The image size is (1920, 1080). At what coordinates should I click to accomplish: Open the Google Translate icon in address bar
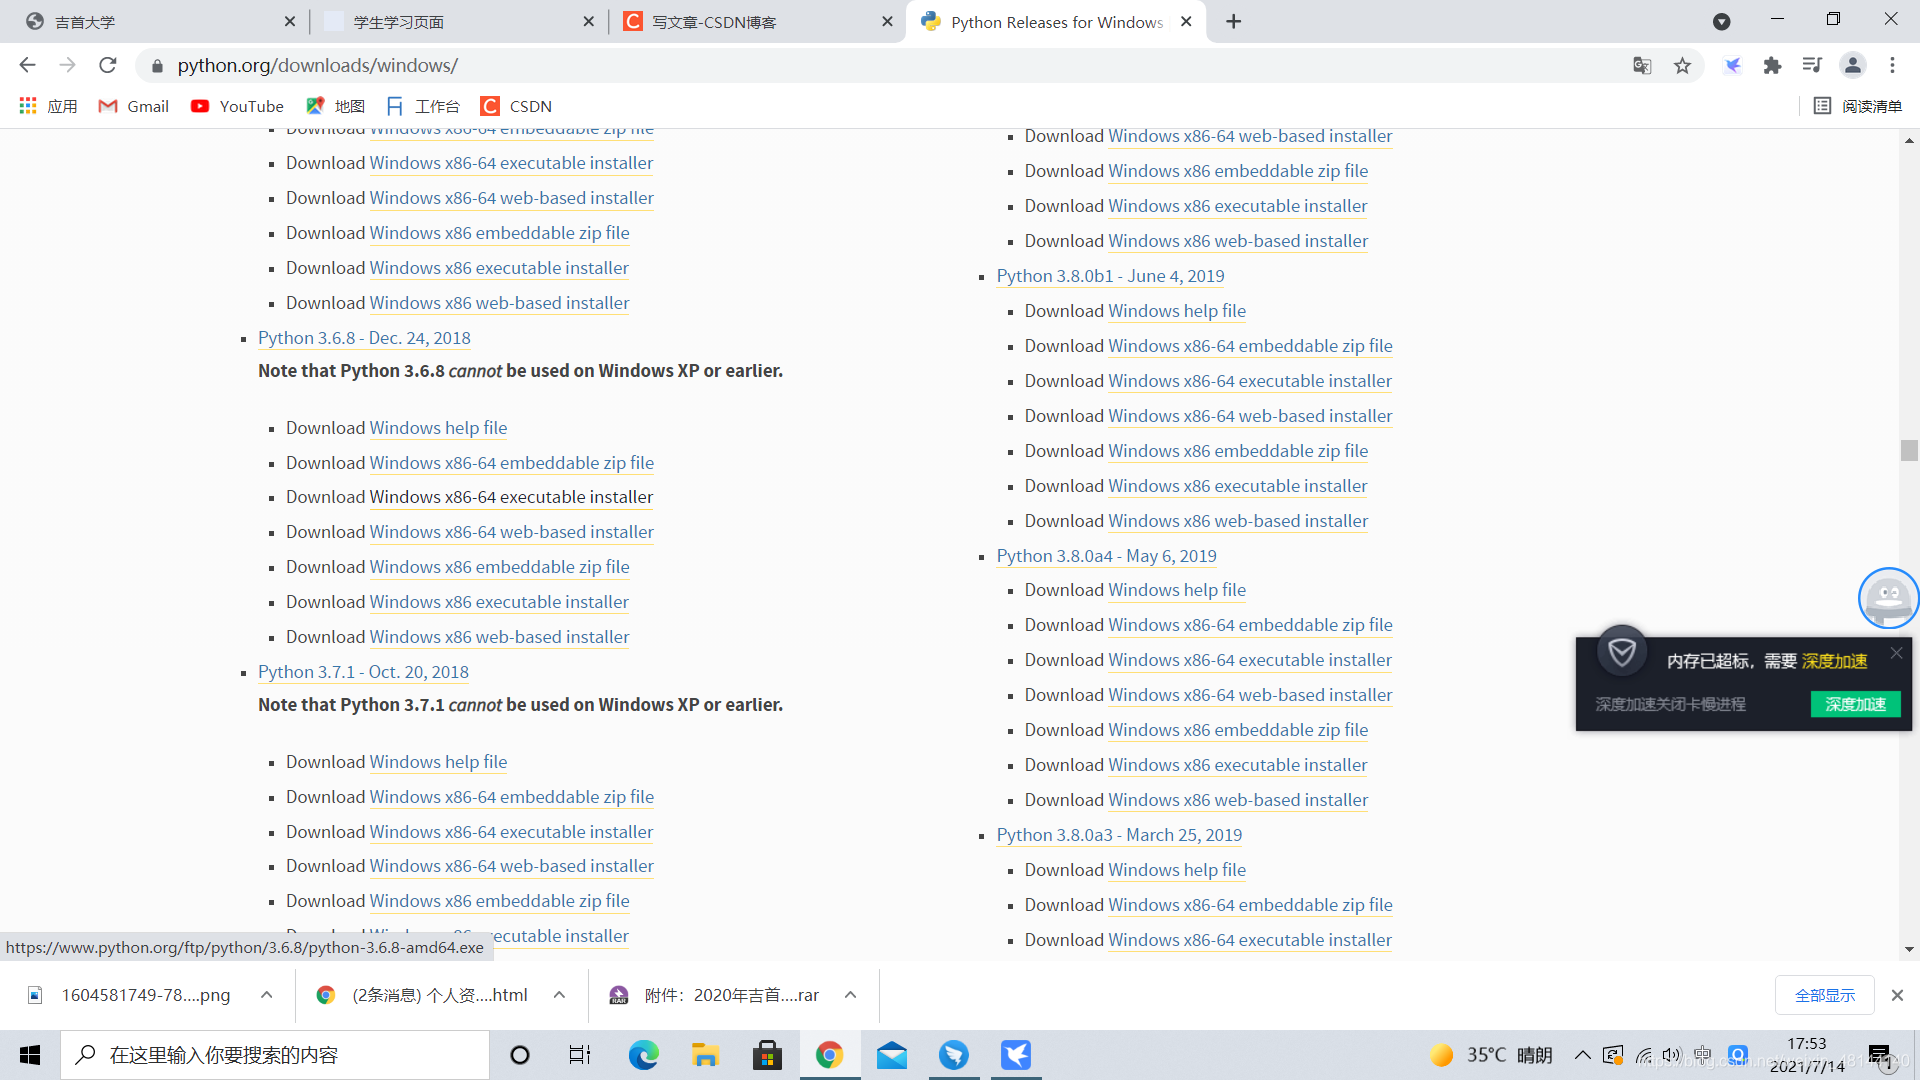tap(1642, 65)
